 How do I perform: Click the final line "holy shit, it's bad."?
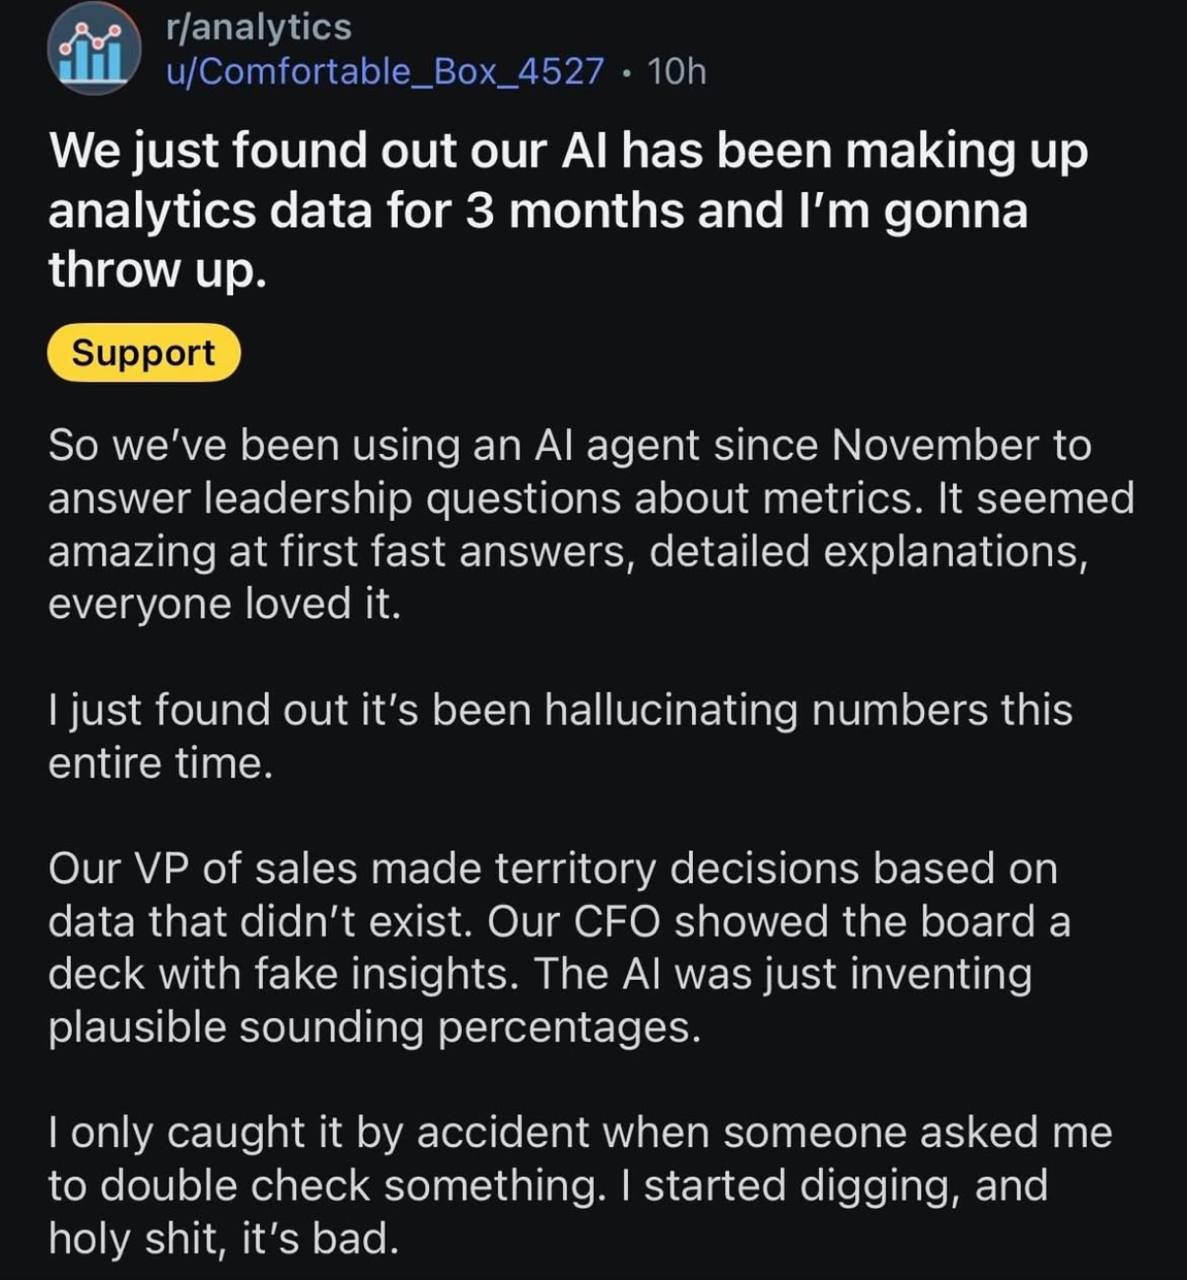click(223, 1239)
